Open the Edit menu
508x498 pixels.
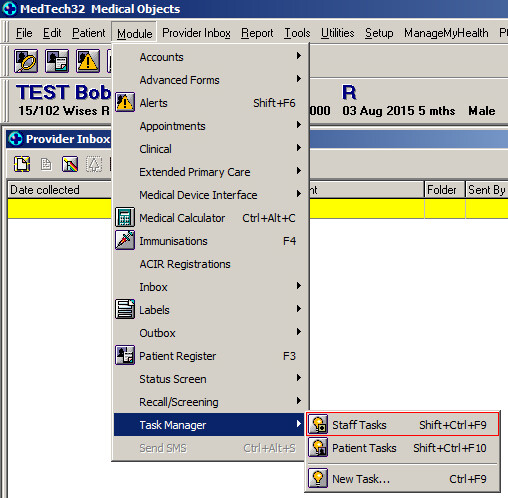tap(52, 33)
